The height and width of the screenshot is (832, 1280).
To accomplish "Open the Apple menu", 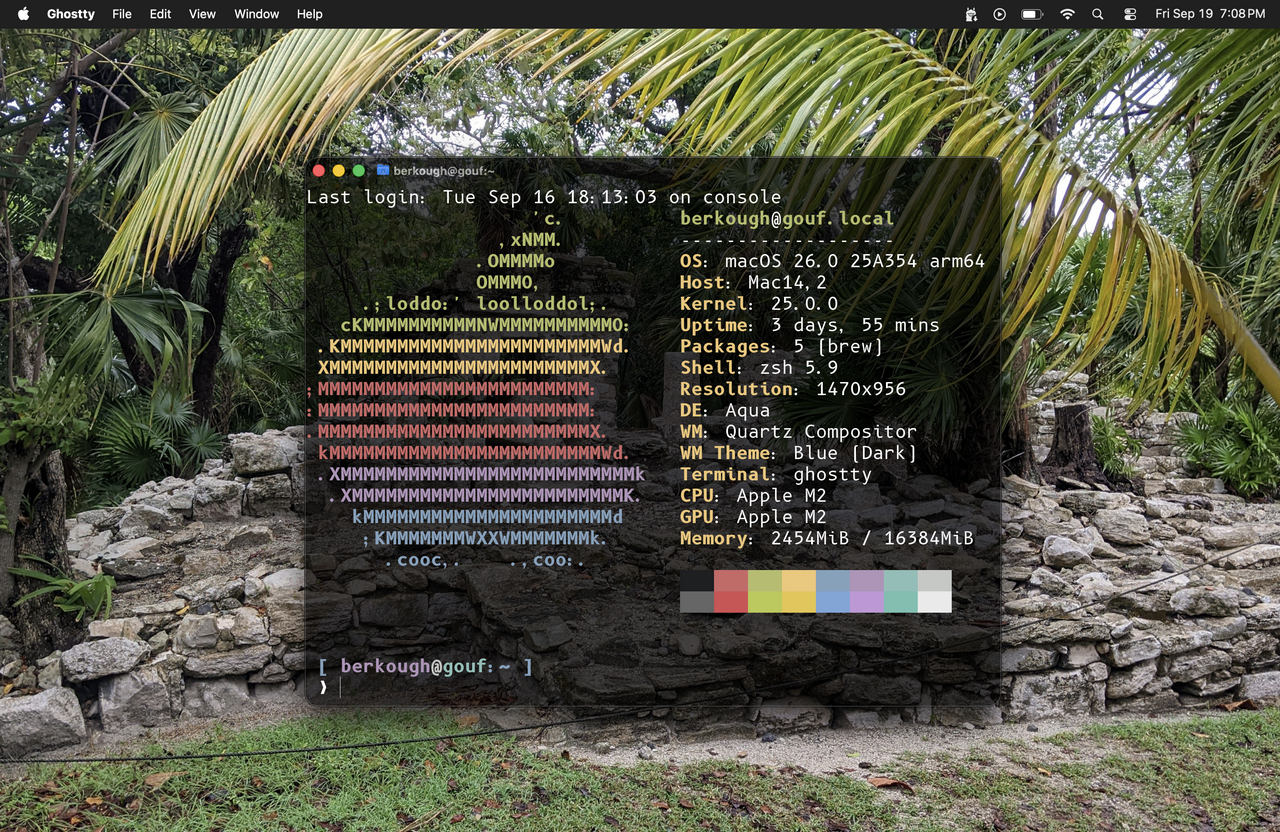I will [x=24, y=14].
